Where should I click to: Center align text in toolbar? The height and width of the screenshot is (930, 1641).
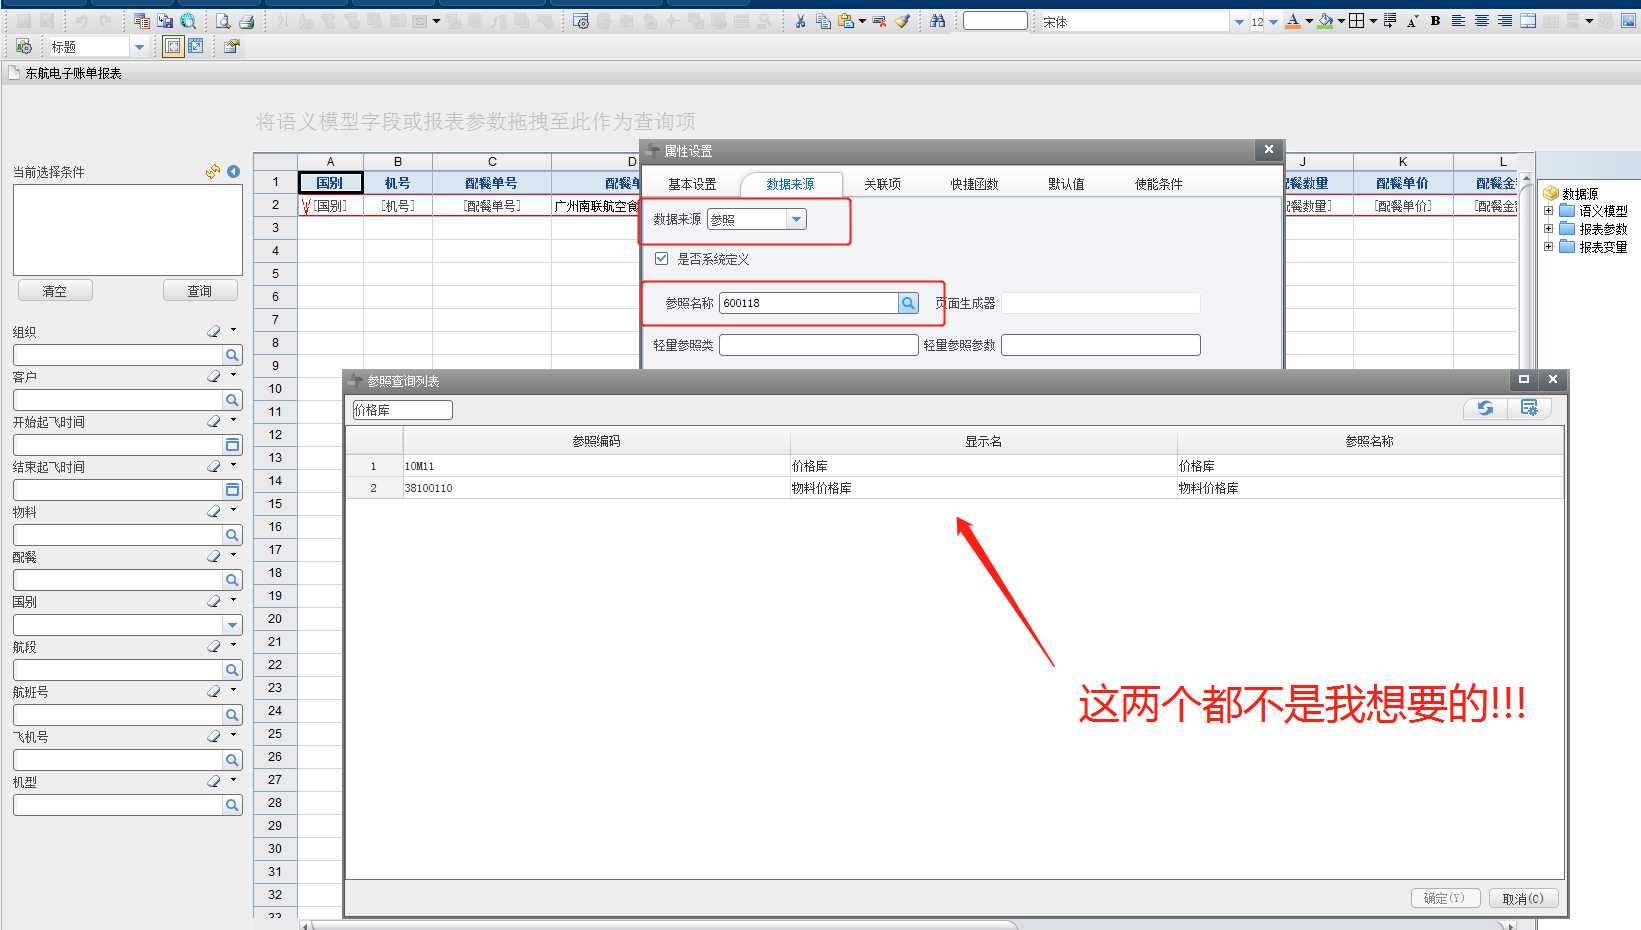coord(1482,21)
